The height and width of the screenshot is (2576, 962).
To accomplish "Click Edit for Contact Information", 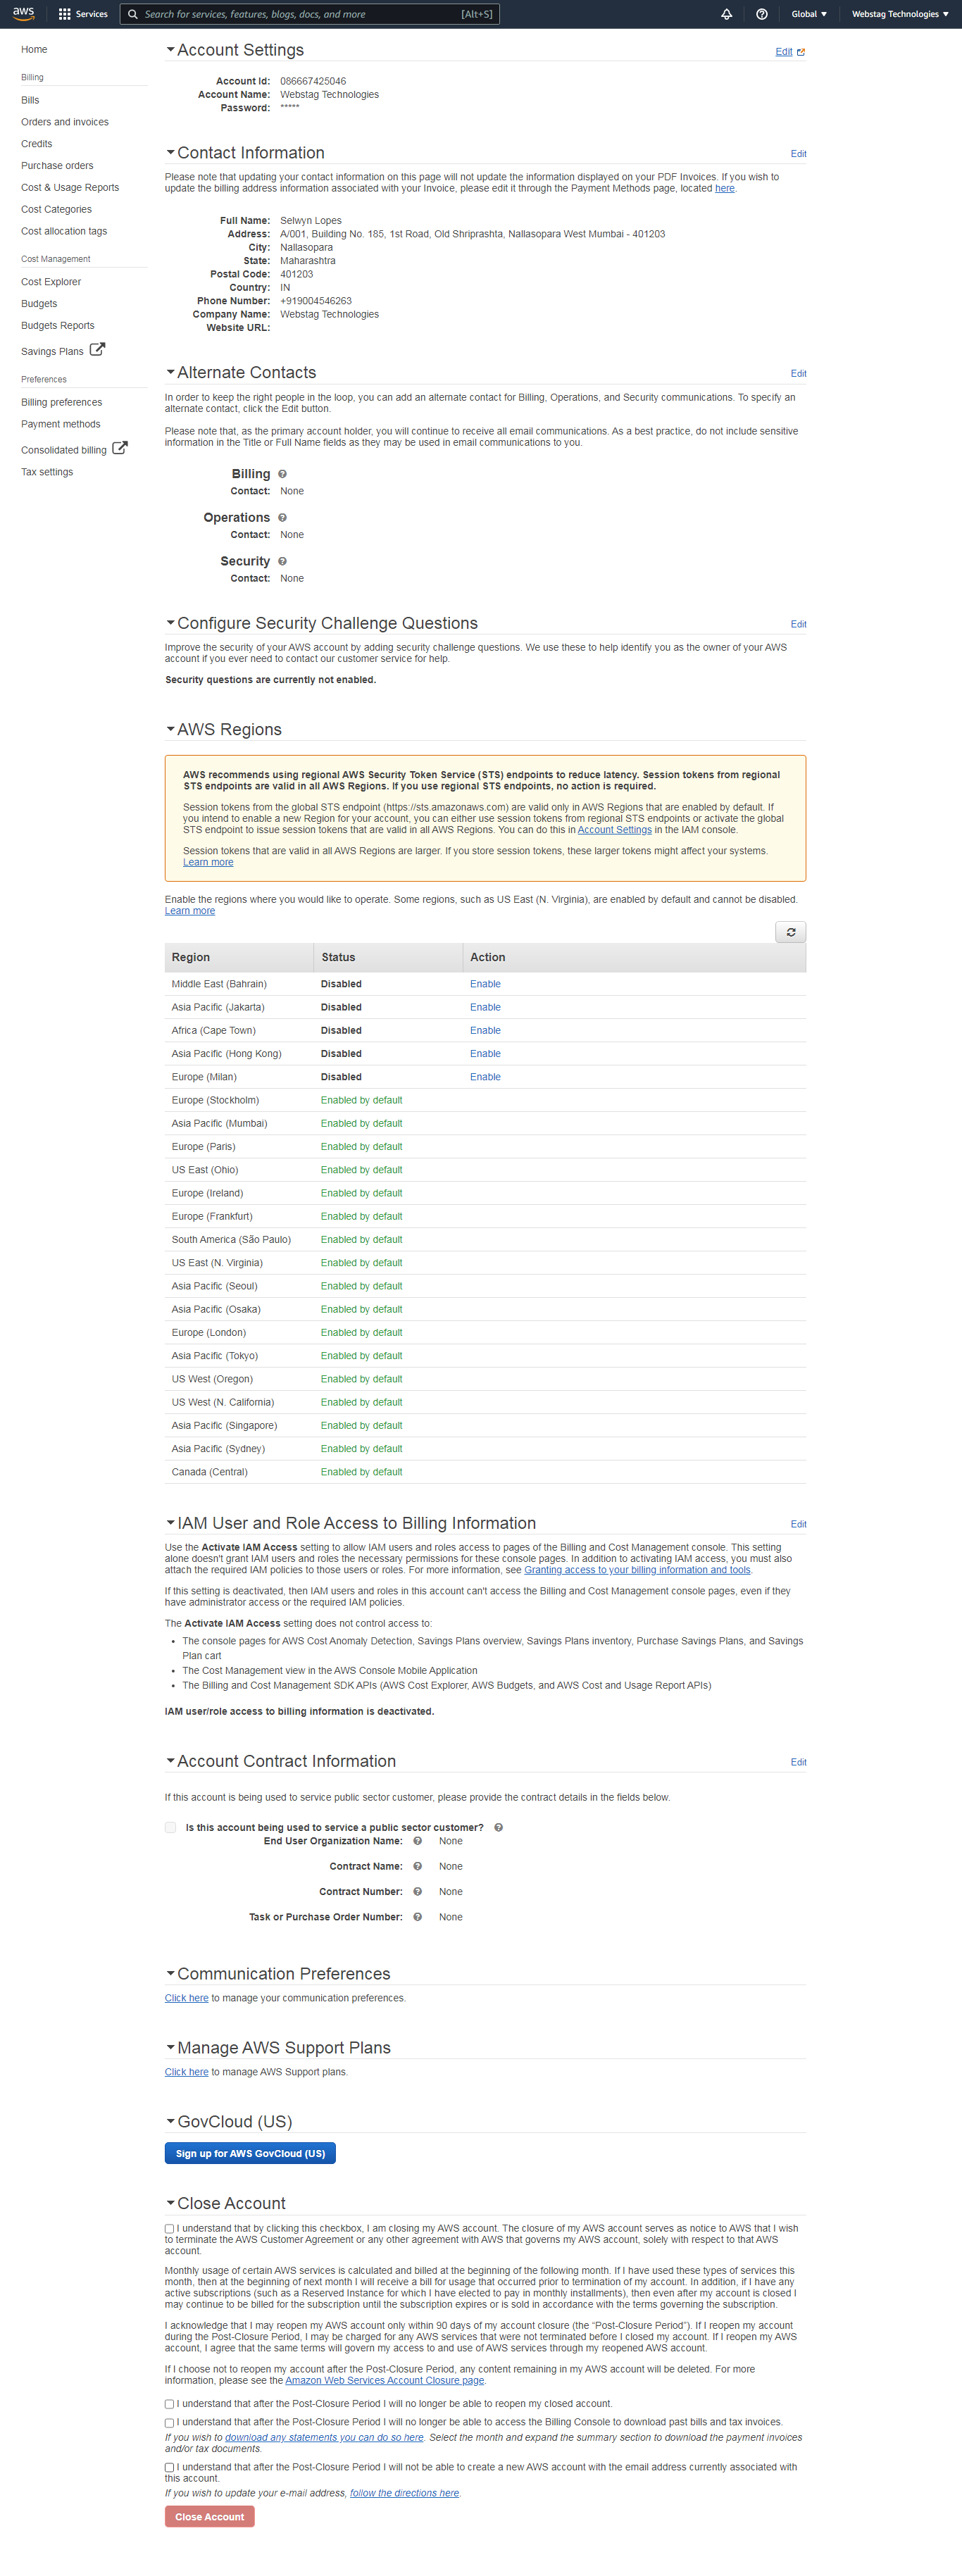I will pos(798,154).
